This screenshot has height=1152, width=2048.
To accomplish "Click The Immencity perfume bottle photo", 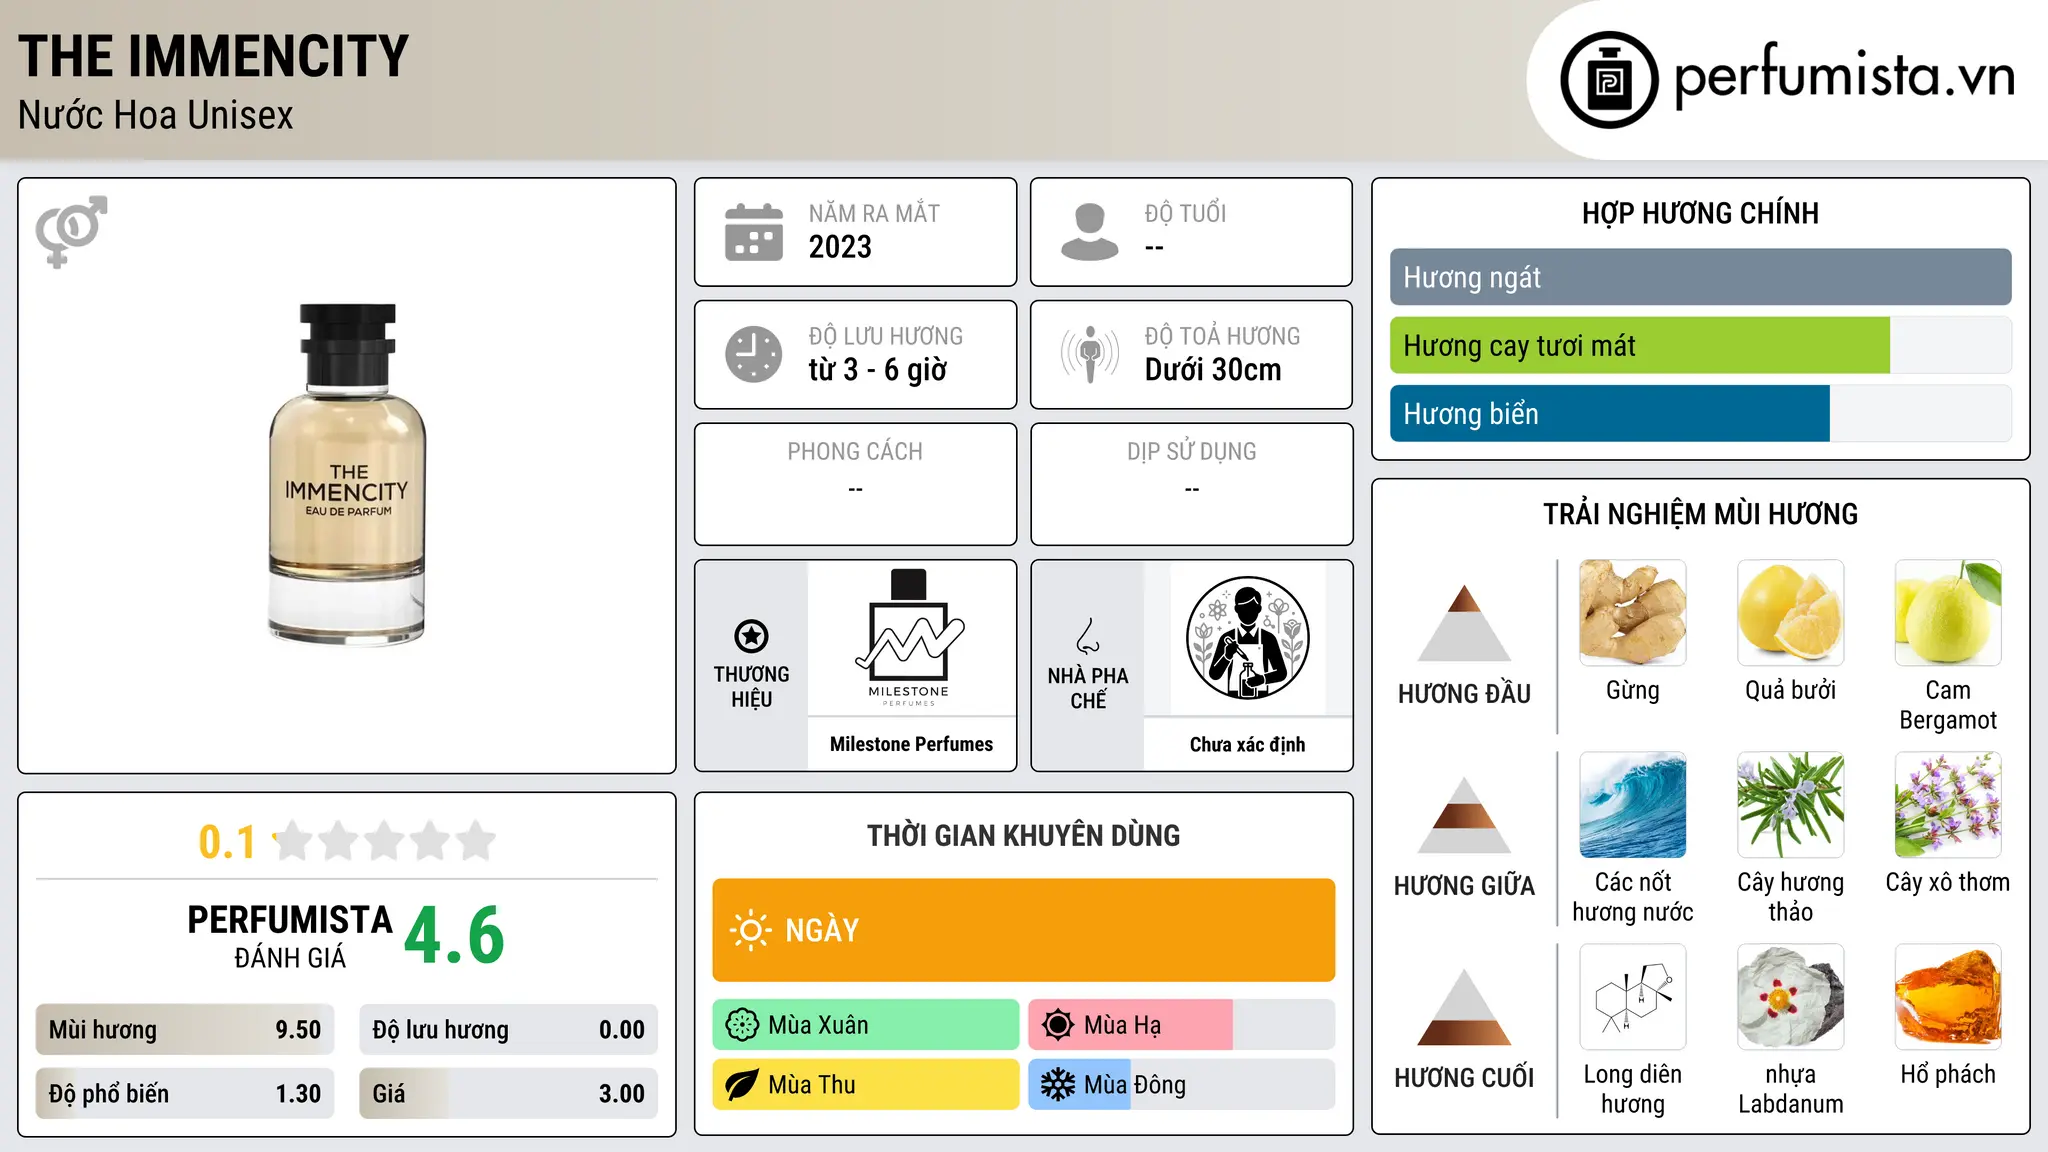I will (x=347, y=474).
